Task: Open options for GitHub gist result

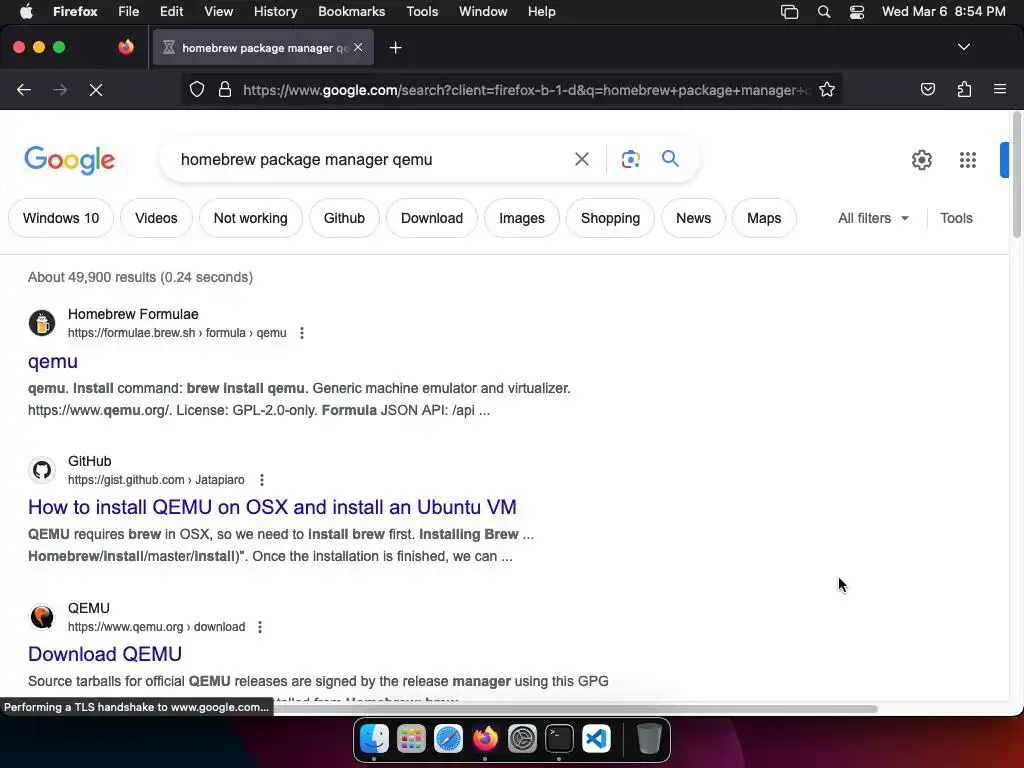Action: (262, 480)
